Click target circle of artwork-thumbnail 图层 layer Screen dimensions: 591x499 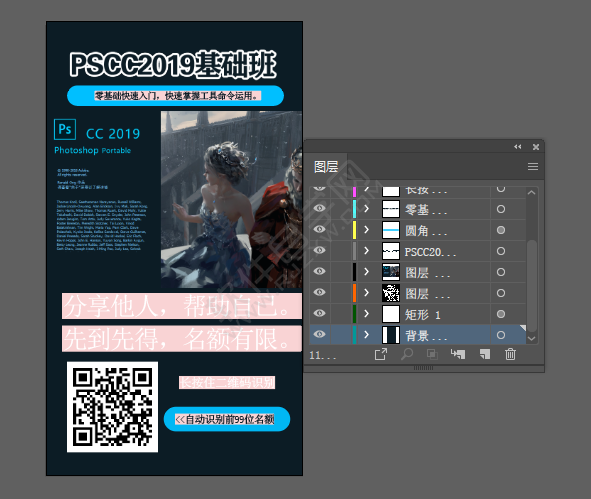pyautogui.click(x=501, y=272)
